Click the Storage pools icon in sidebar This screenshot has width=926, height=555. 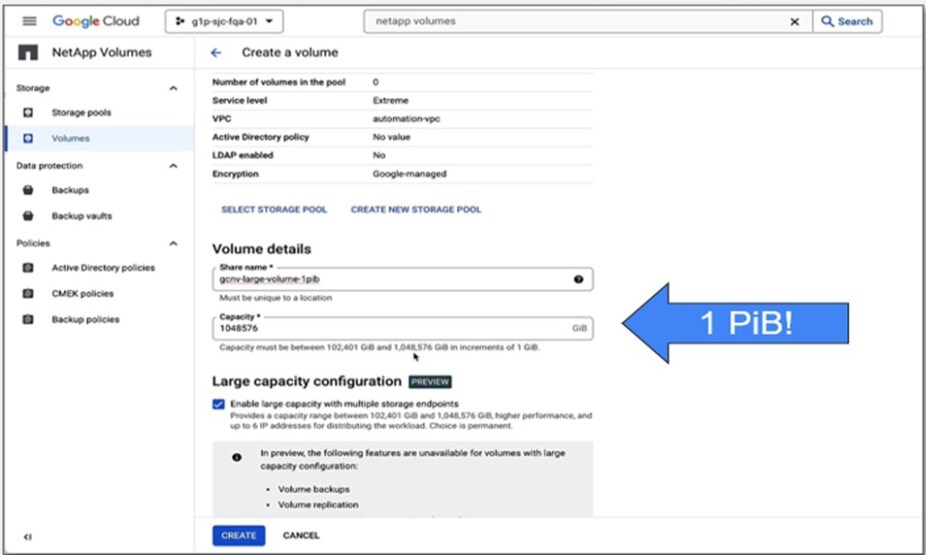pos(29,113)
